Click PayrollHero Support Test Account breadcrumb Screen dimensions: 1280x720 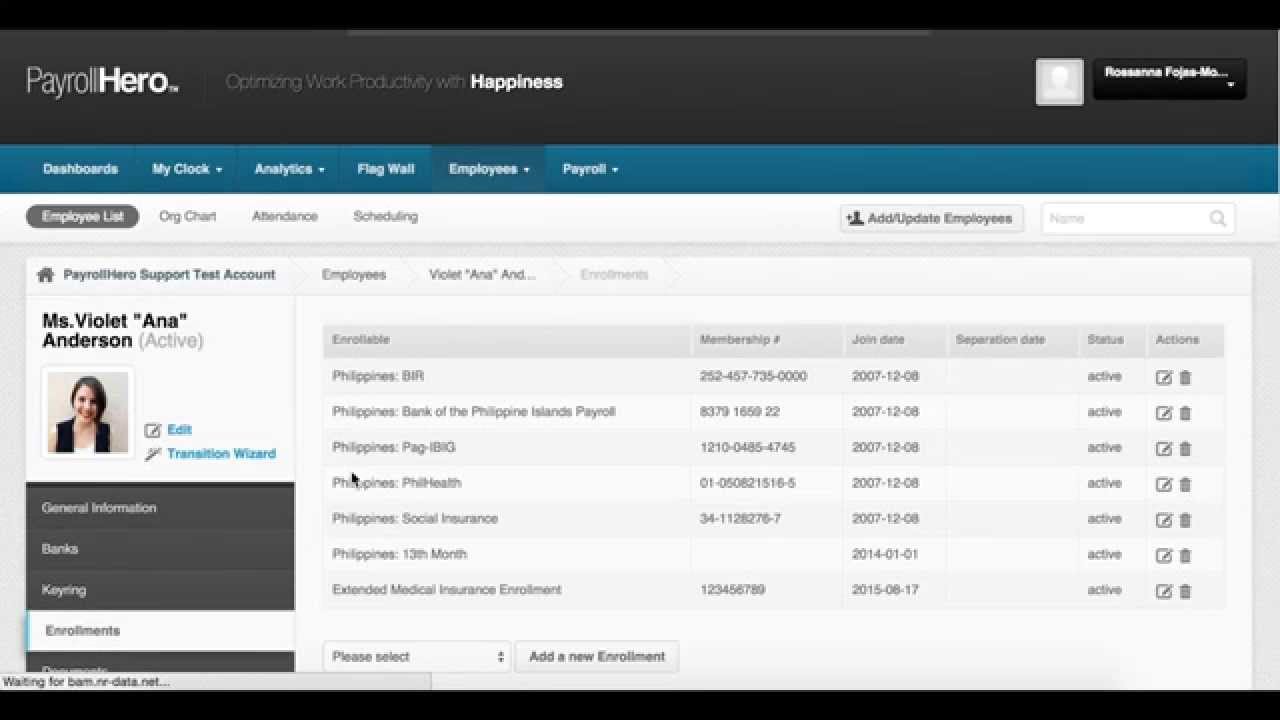pos(169,274)
